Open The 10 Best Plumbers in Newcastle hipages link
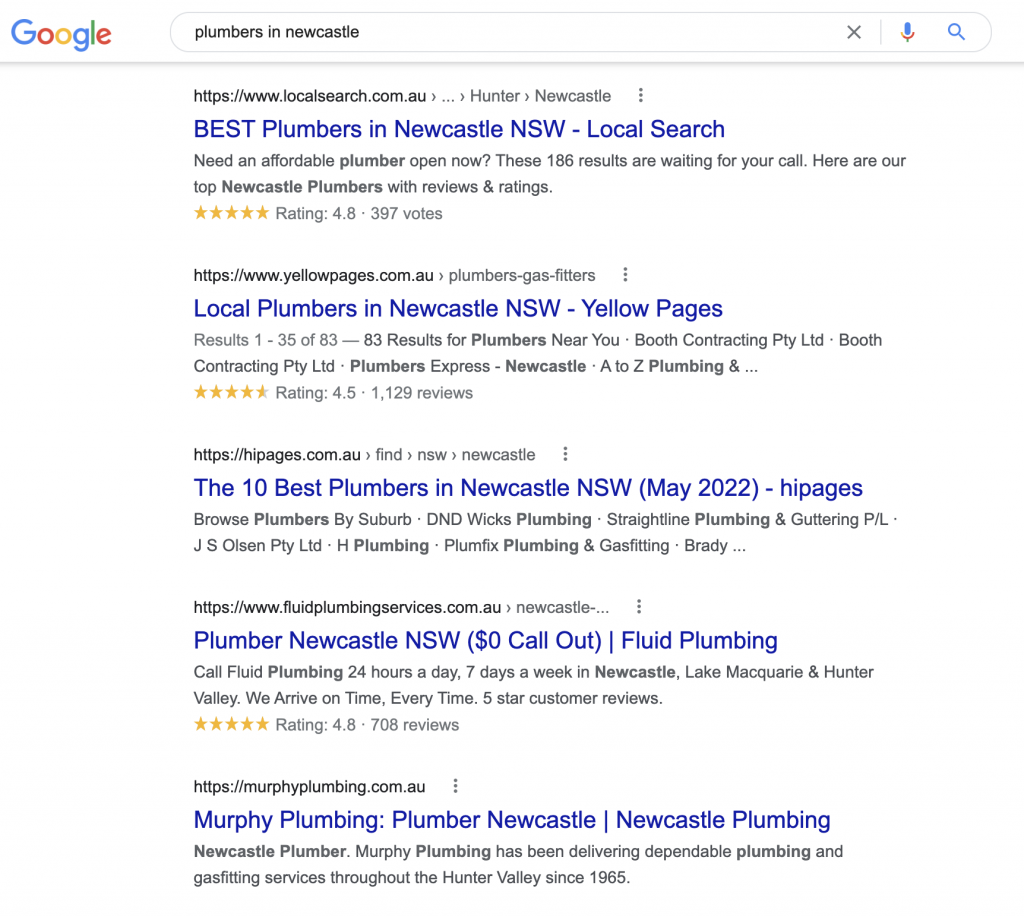The height and width of the screenshot is (917, 1024). coord(528,488)
